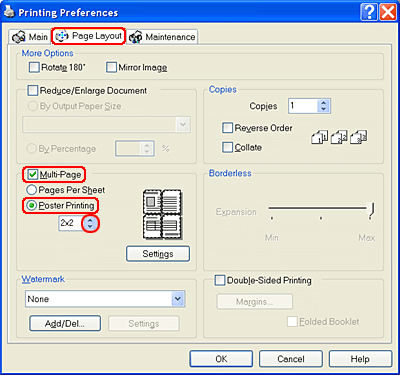Click the collate page-order illustration

[x=339, y=137]
